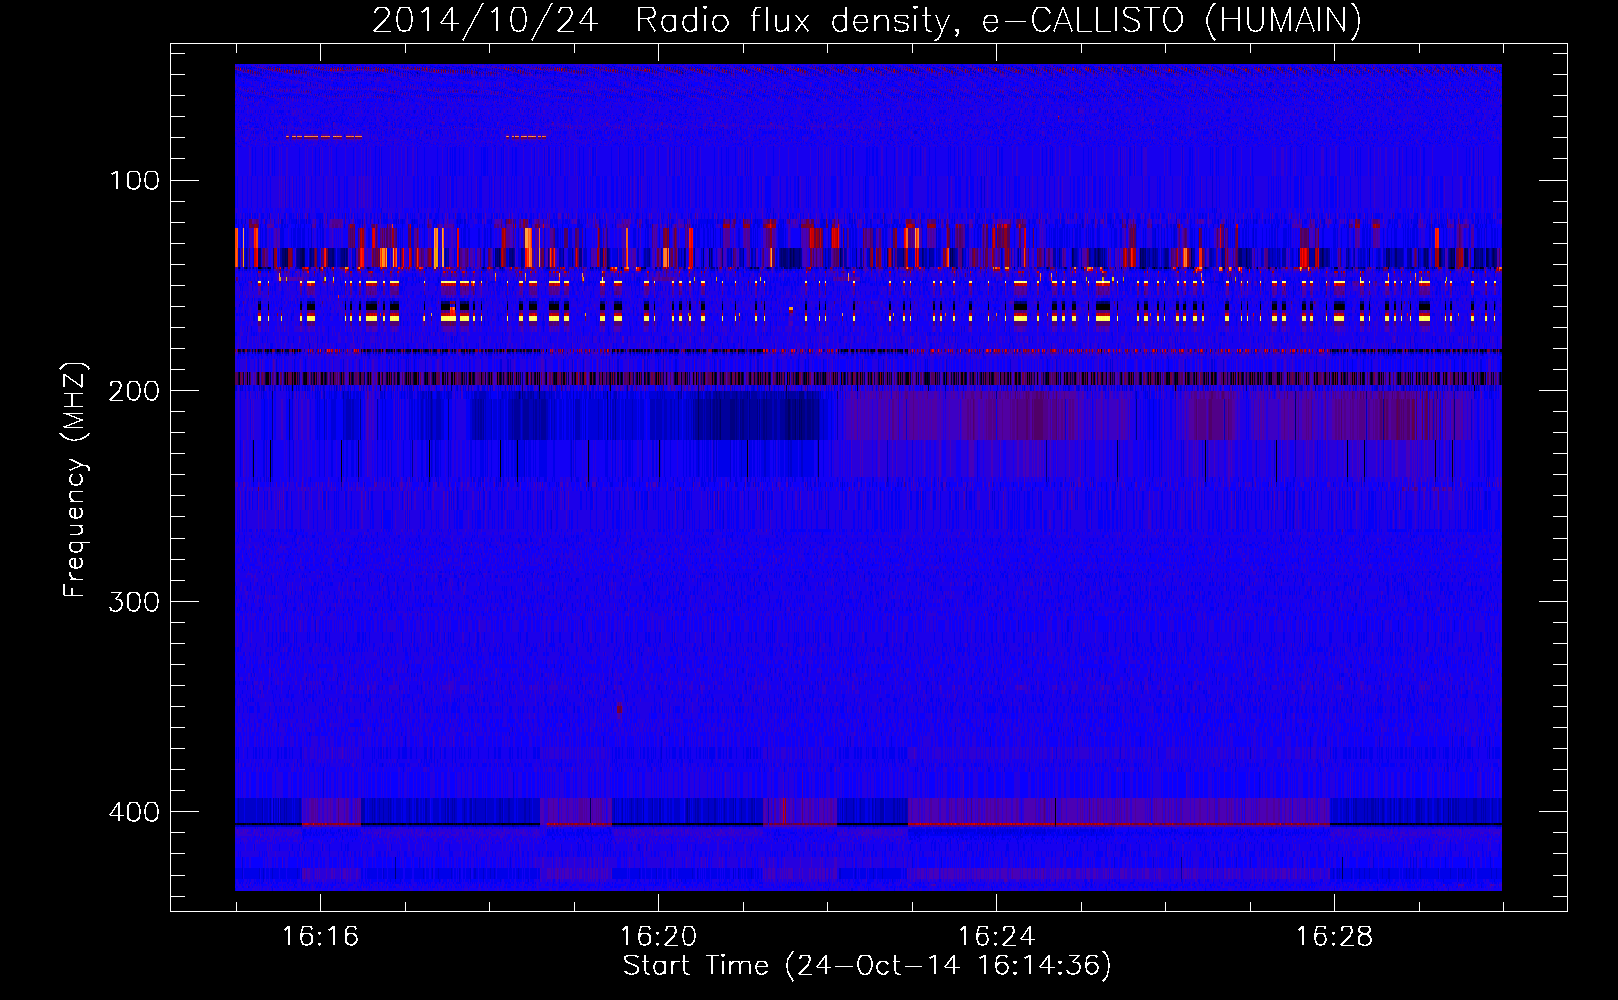Image resolution: width=1618 pixels, height=1000 pixels.
Task: Click the '16:20' time axis label
Action: (658, 936)
